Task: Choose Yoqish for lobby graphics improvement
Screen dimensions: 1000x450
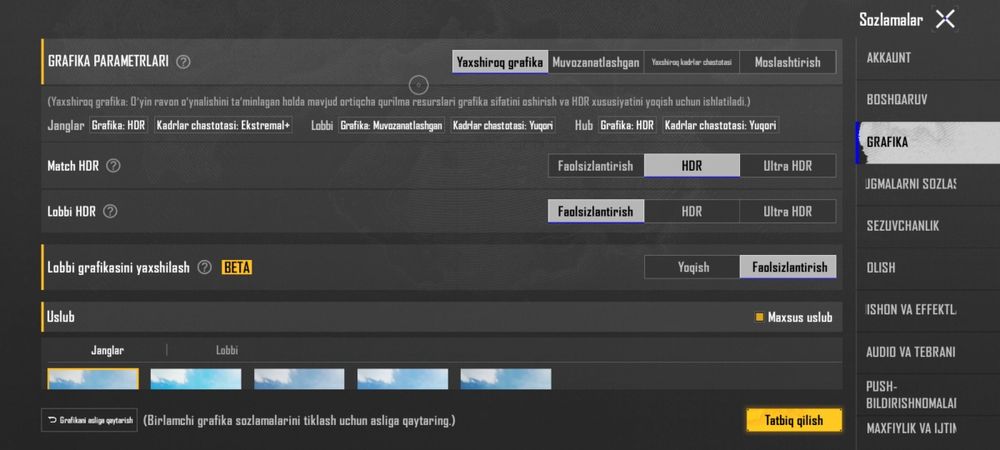Action: point(693,267)
